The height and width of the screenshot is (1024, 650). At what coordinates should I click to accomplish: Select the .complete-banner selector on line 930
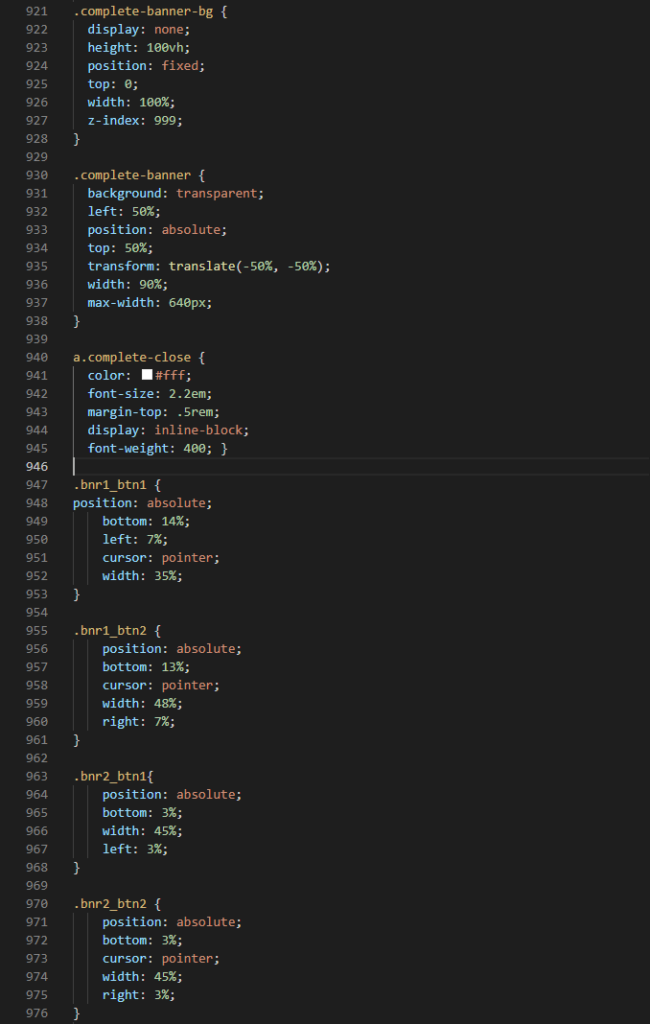pyautogui.click(x=132, y=175)
